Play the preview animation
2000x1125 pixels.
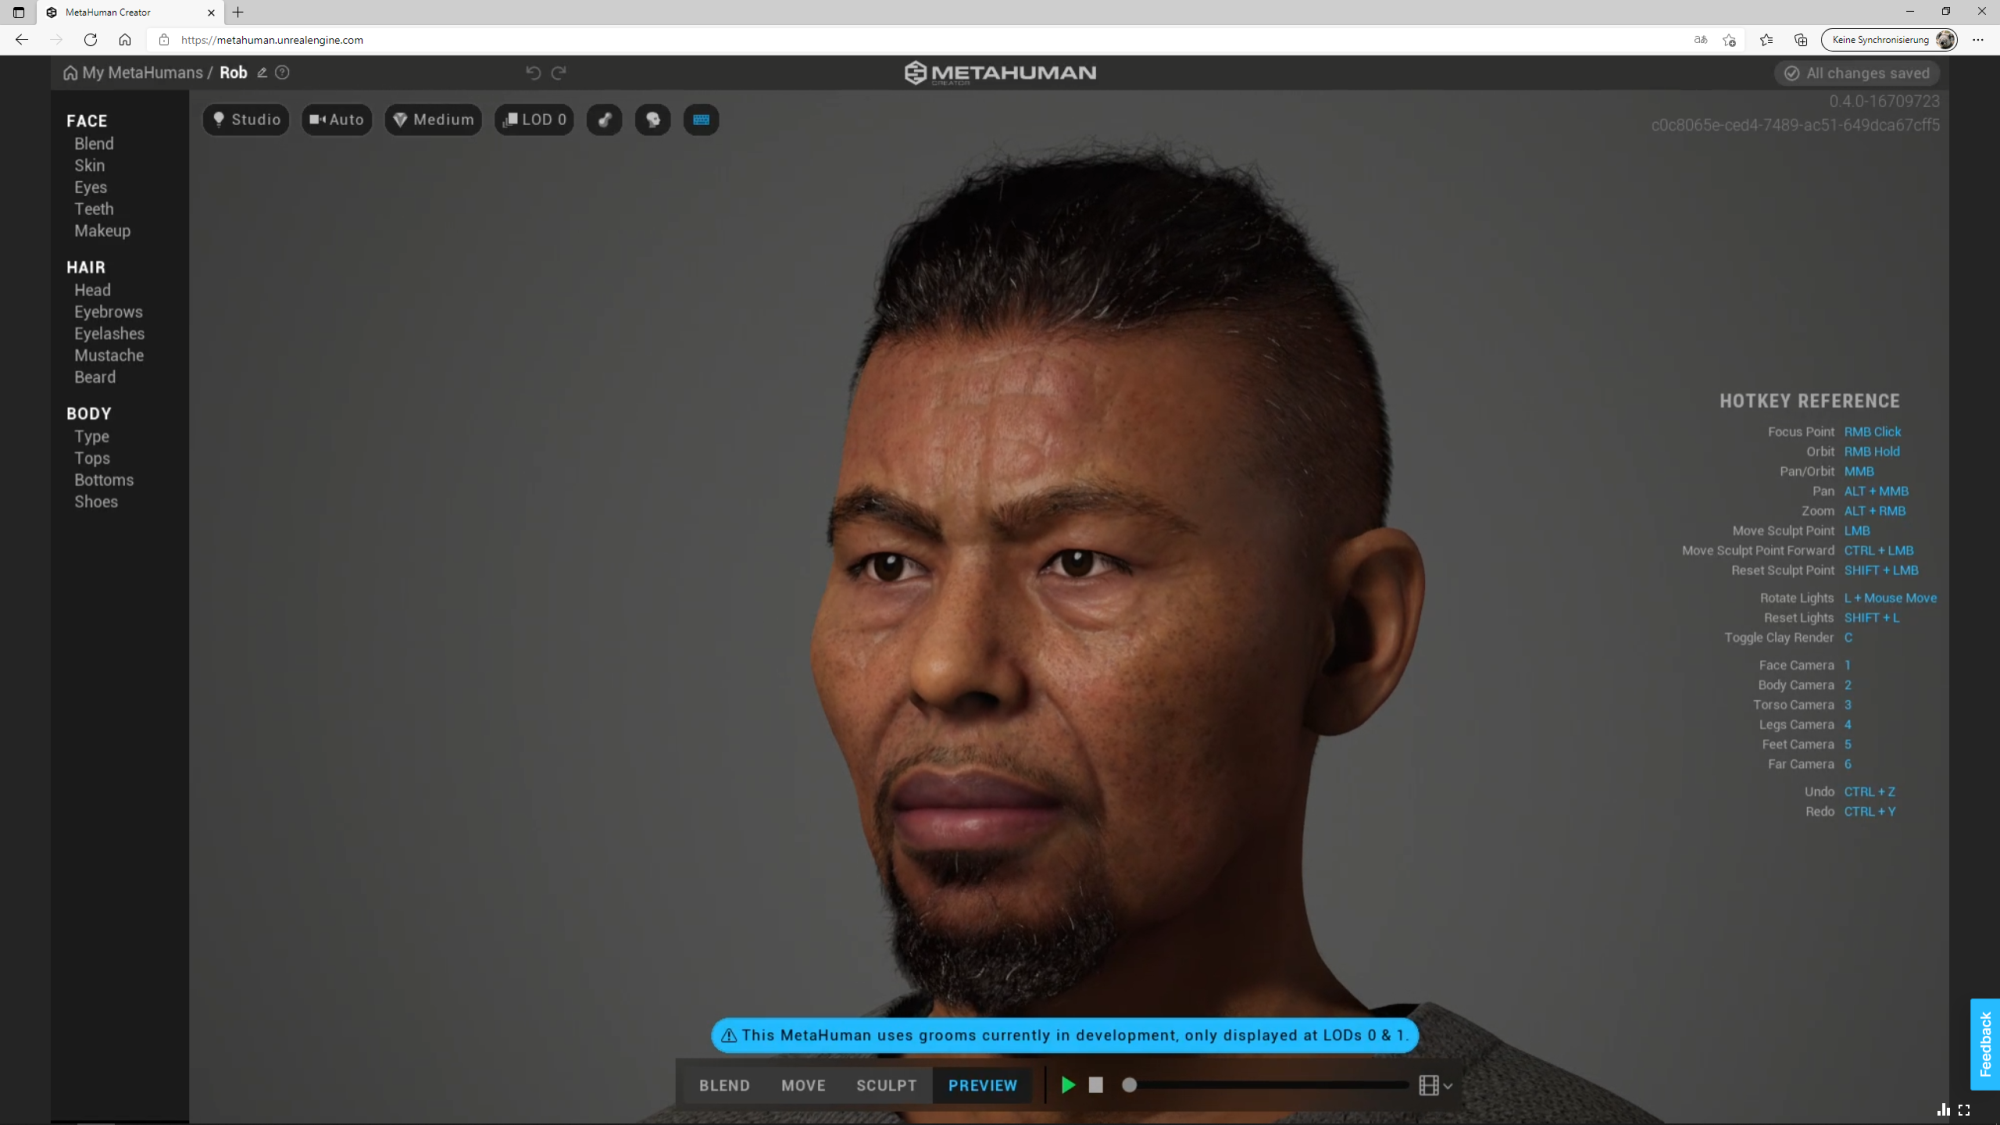(x=1068, y=1085)
